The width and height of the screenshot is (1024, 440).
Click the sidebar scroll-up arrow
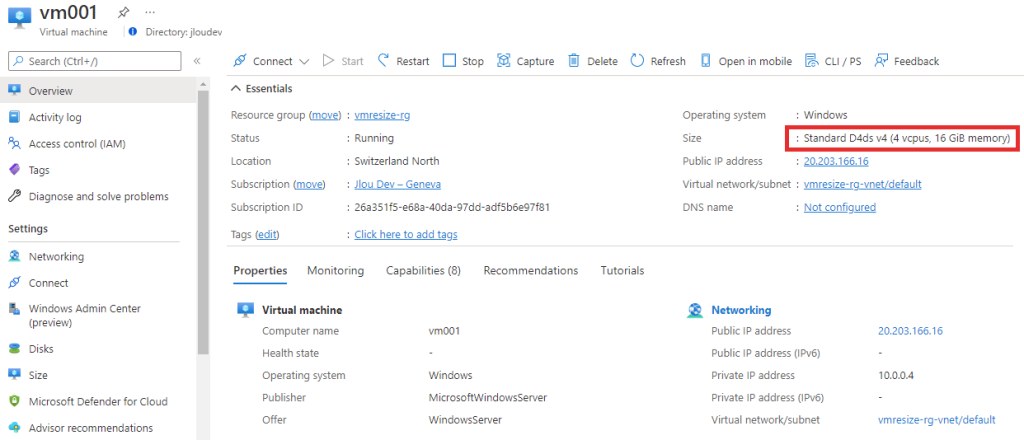pyautogui.click(x=203, y=84)
